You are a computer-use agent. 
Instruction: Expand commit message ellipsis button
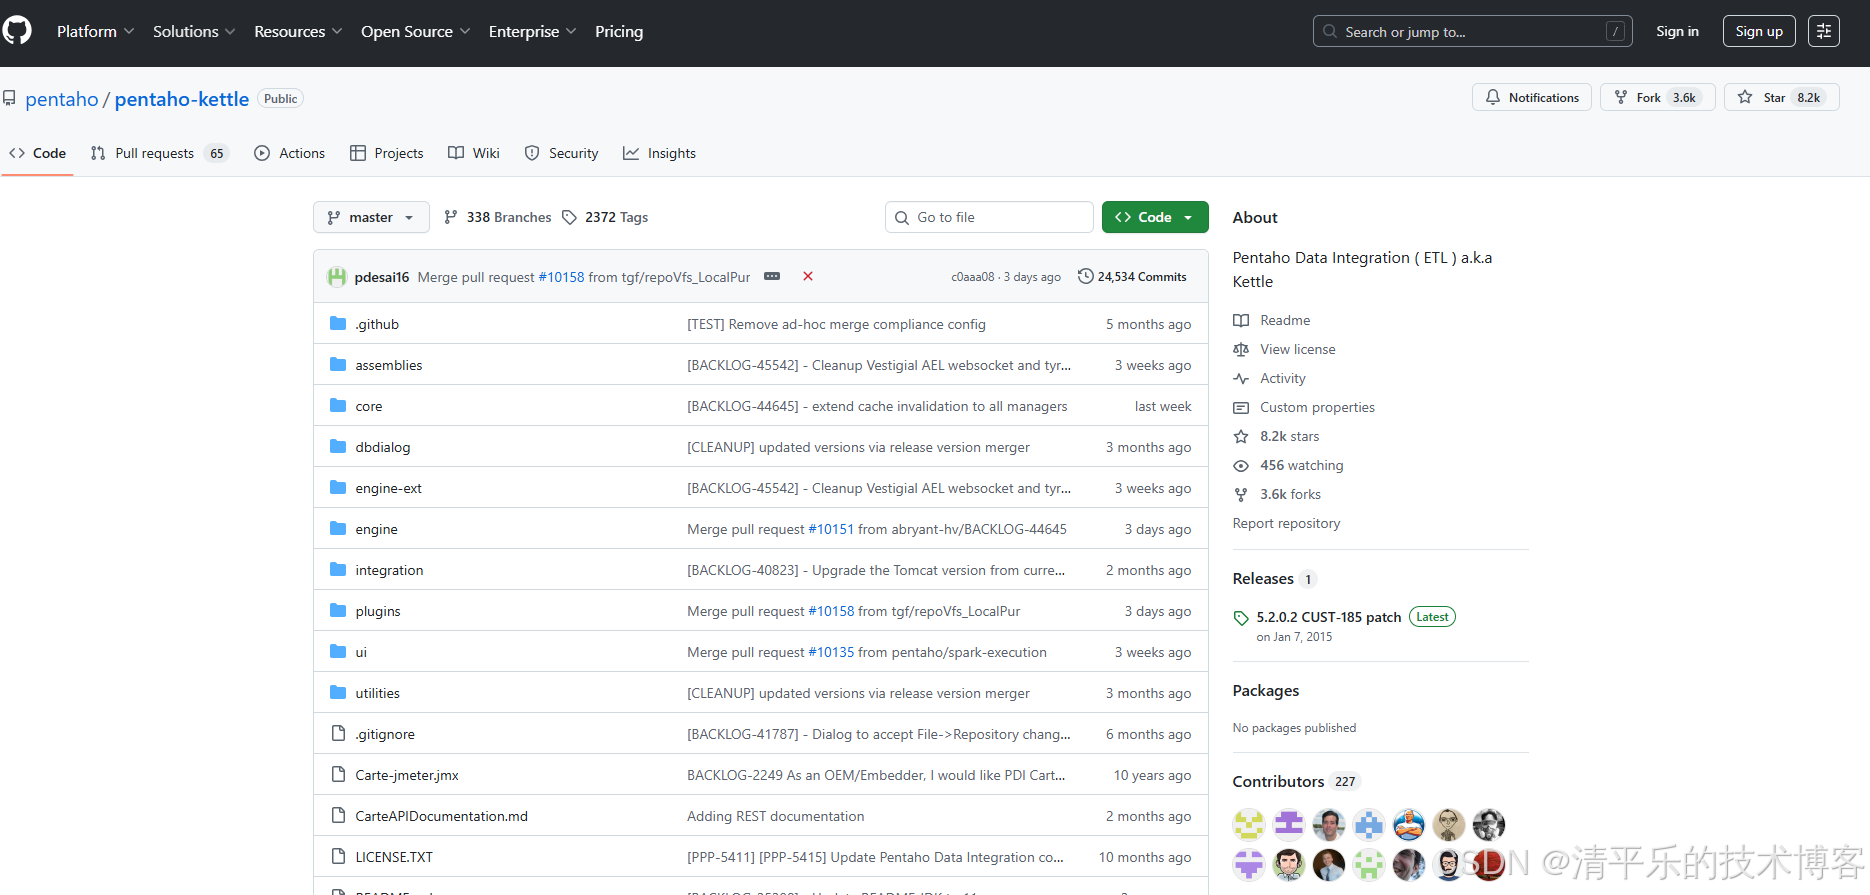[772, 276]
